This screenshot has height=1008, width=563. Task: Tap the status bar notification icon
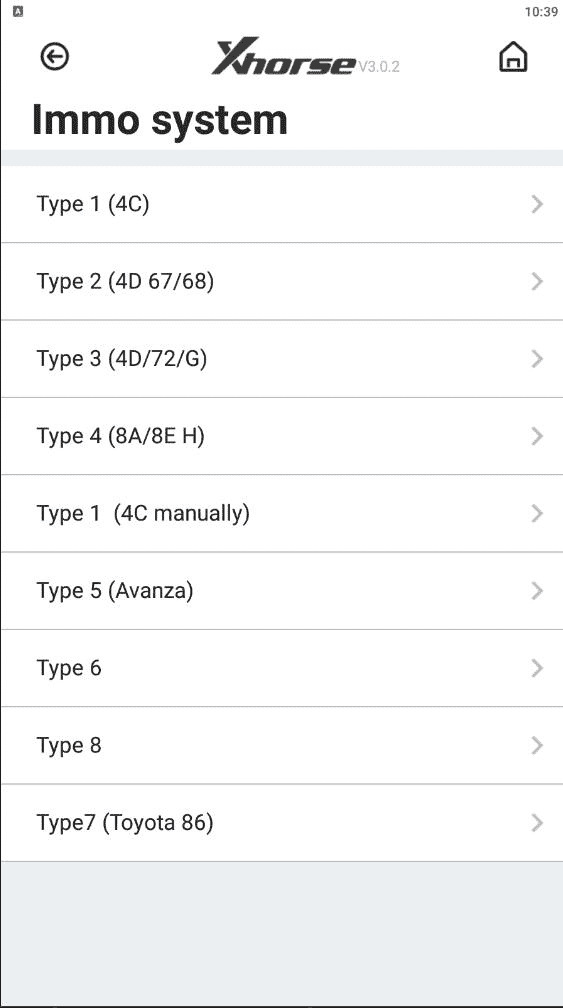[x=17, y=12]
